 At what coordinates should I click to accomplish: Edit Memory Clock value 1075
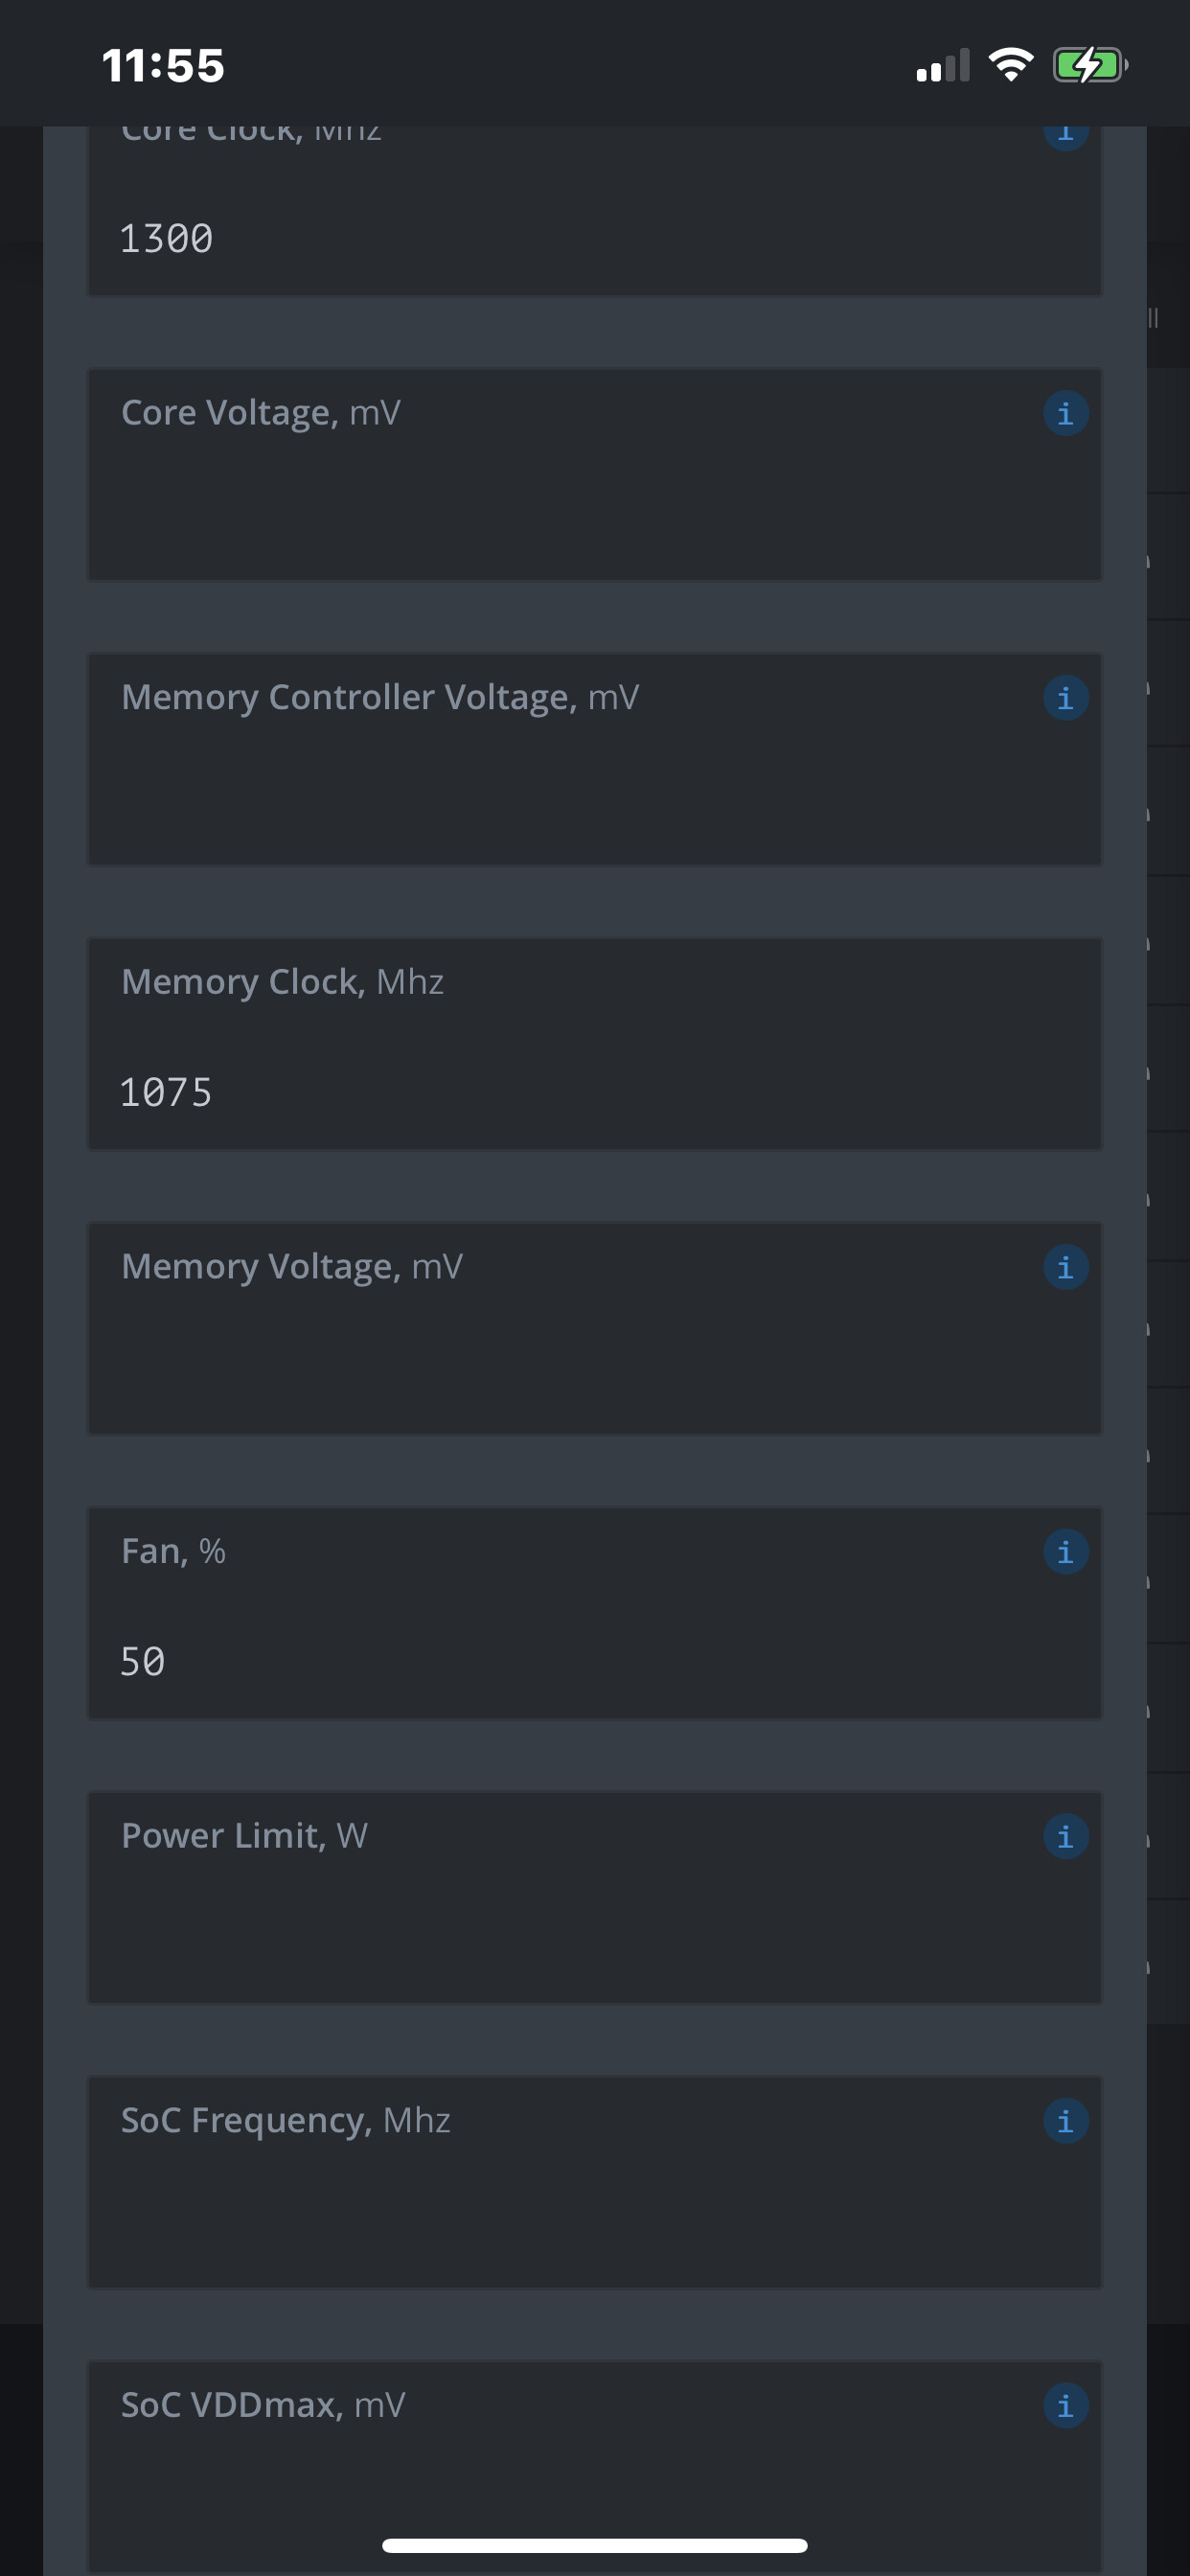(594, 1092)
